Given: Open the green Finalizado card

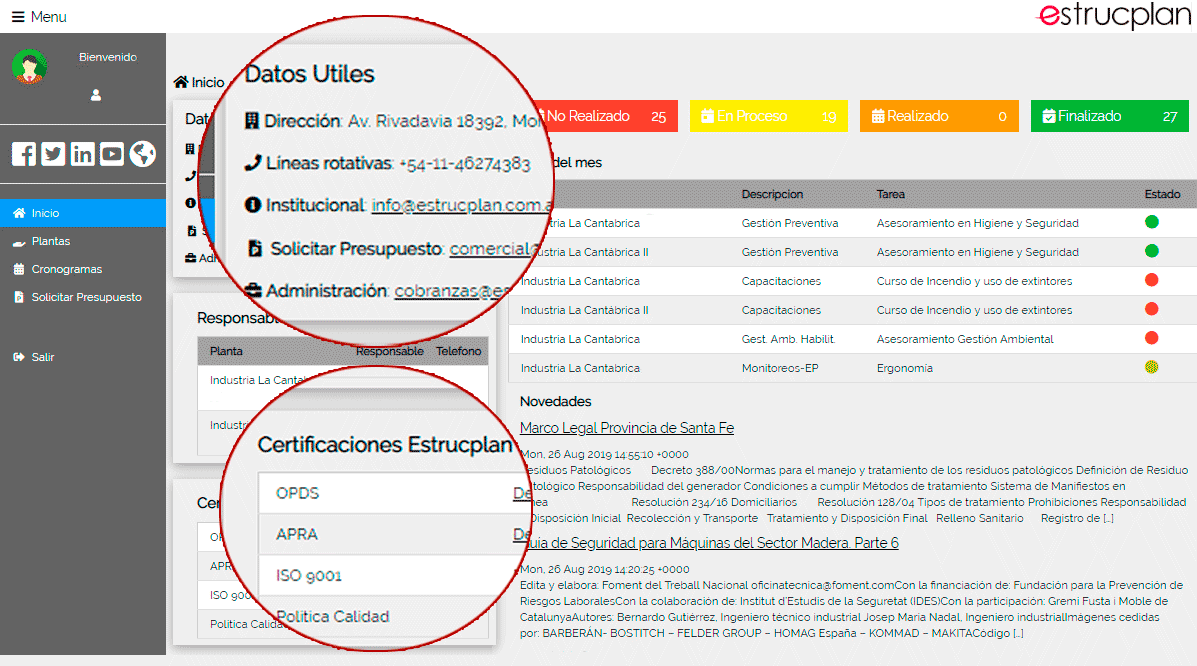Looking at the screenshot, I should (1110, 116).
